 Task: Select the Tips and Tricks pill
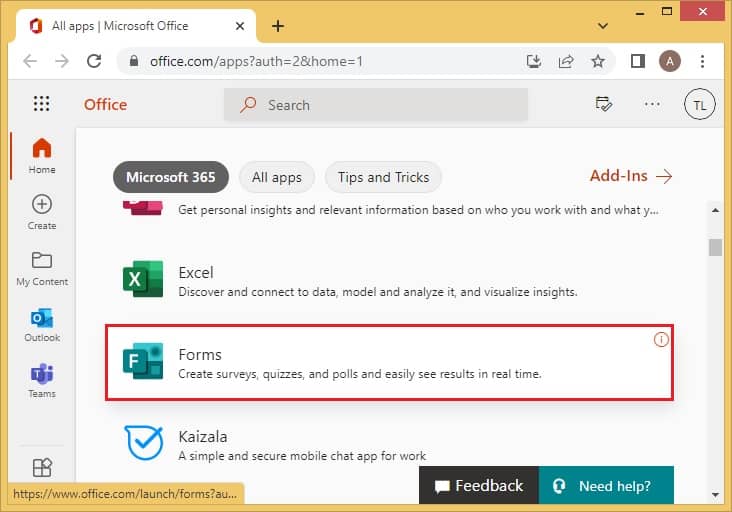[383, 177]
